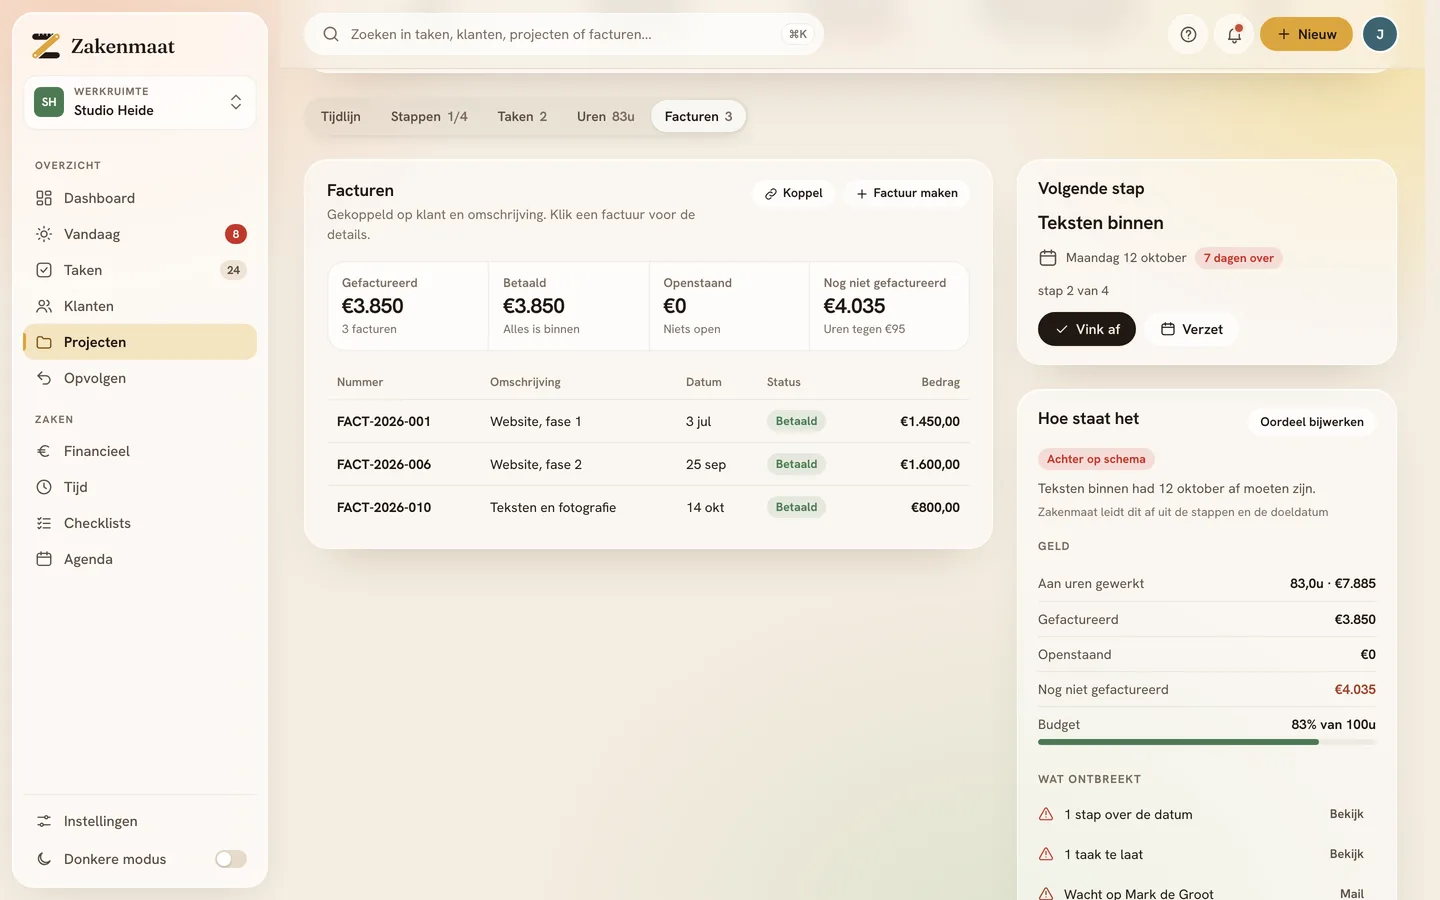Click the Financieel euro icon
The image size is (1440, 900).
point(44,451)
